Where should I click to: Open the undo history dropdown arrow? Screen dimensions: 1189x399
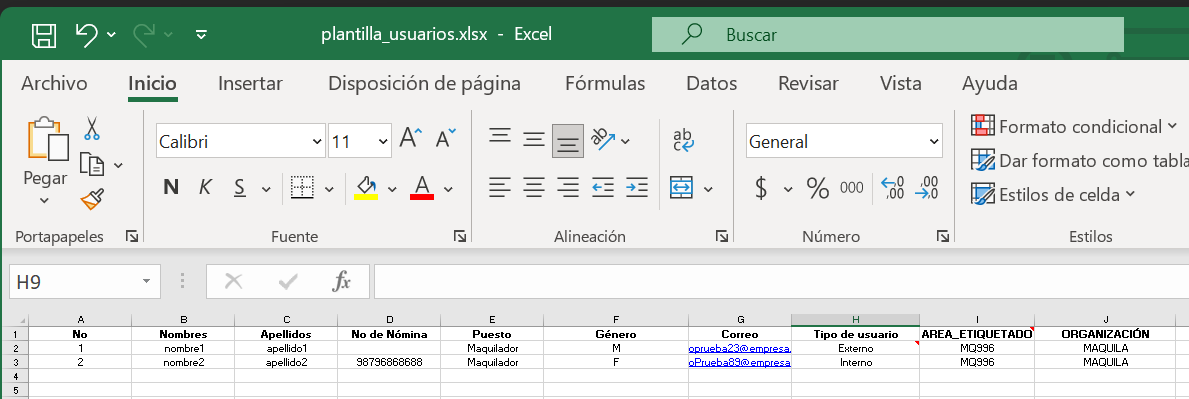coord(111,35)
